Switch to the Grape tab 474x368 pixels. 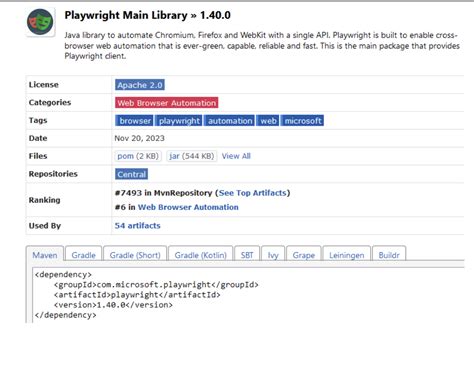[x=304, y=255]
